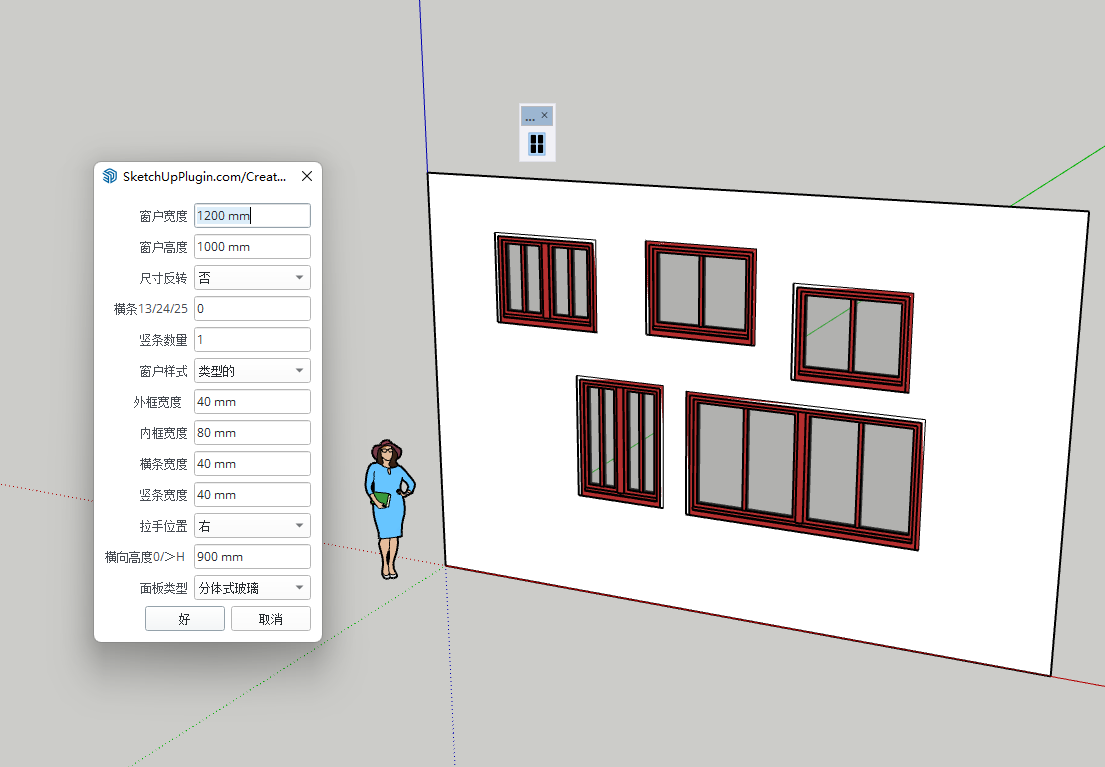Click the 横条13/24/25 input field
The height and width of the screenshot is (767, 1105).
coord(252,309)
